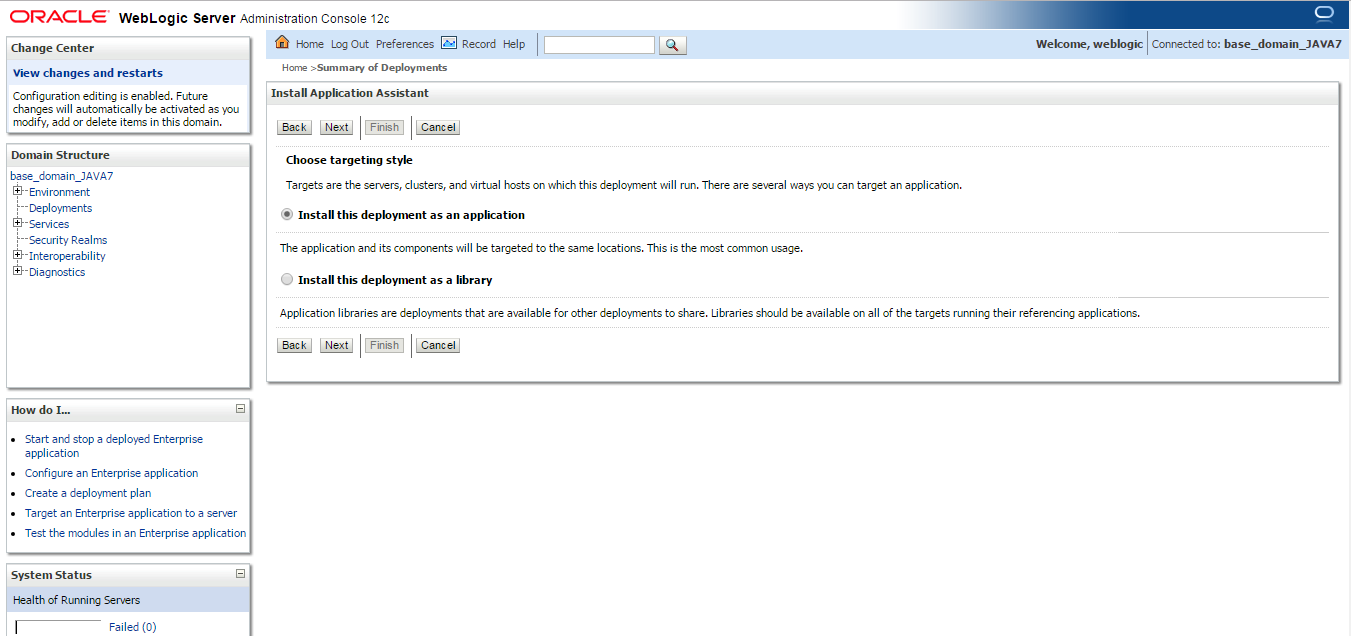Open Start and stop a deployed Enterprise application
Image resolution: width=1351 pixels, height=636 pixels.
tap(114, 446)
